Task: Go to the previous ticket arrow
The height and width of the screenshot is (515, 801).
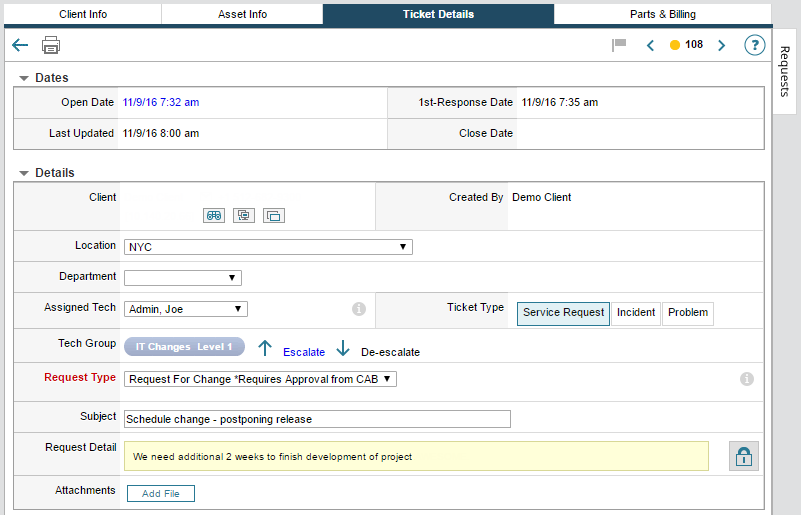Action: point(650,45)
